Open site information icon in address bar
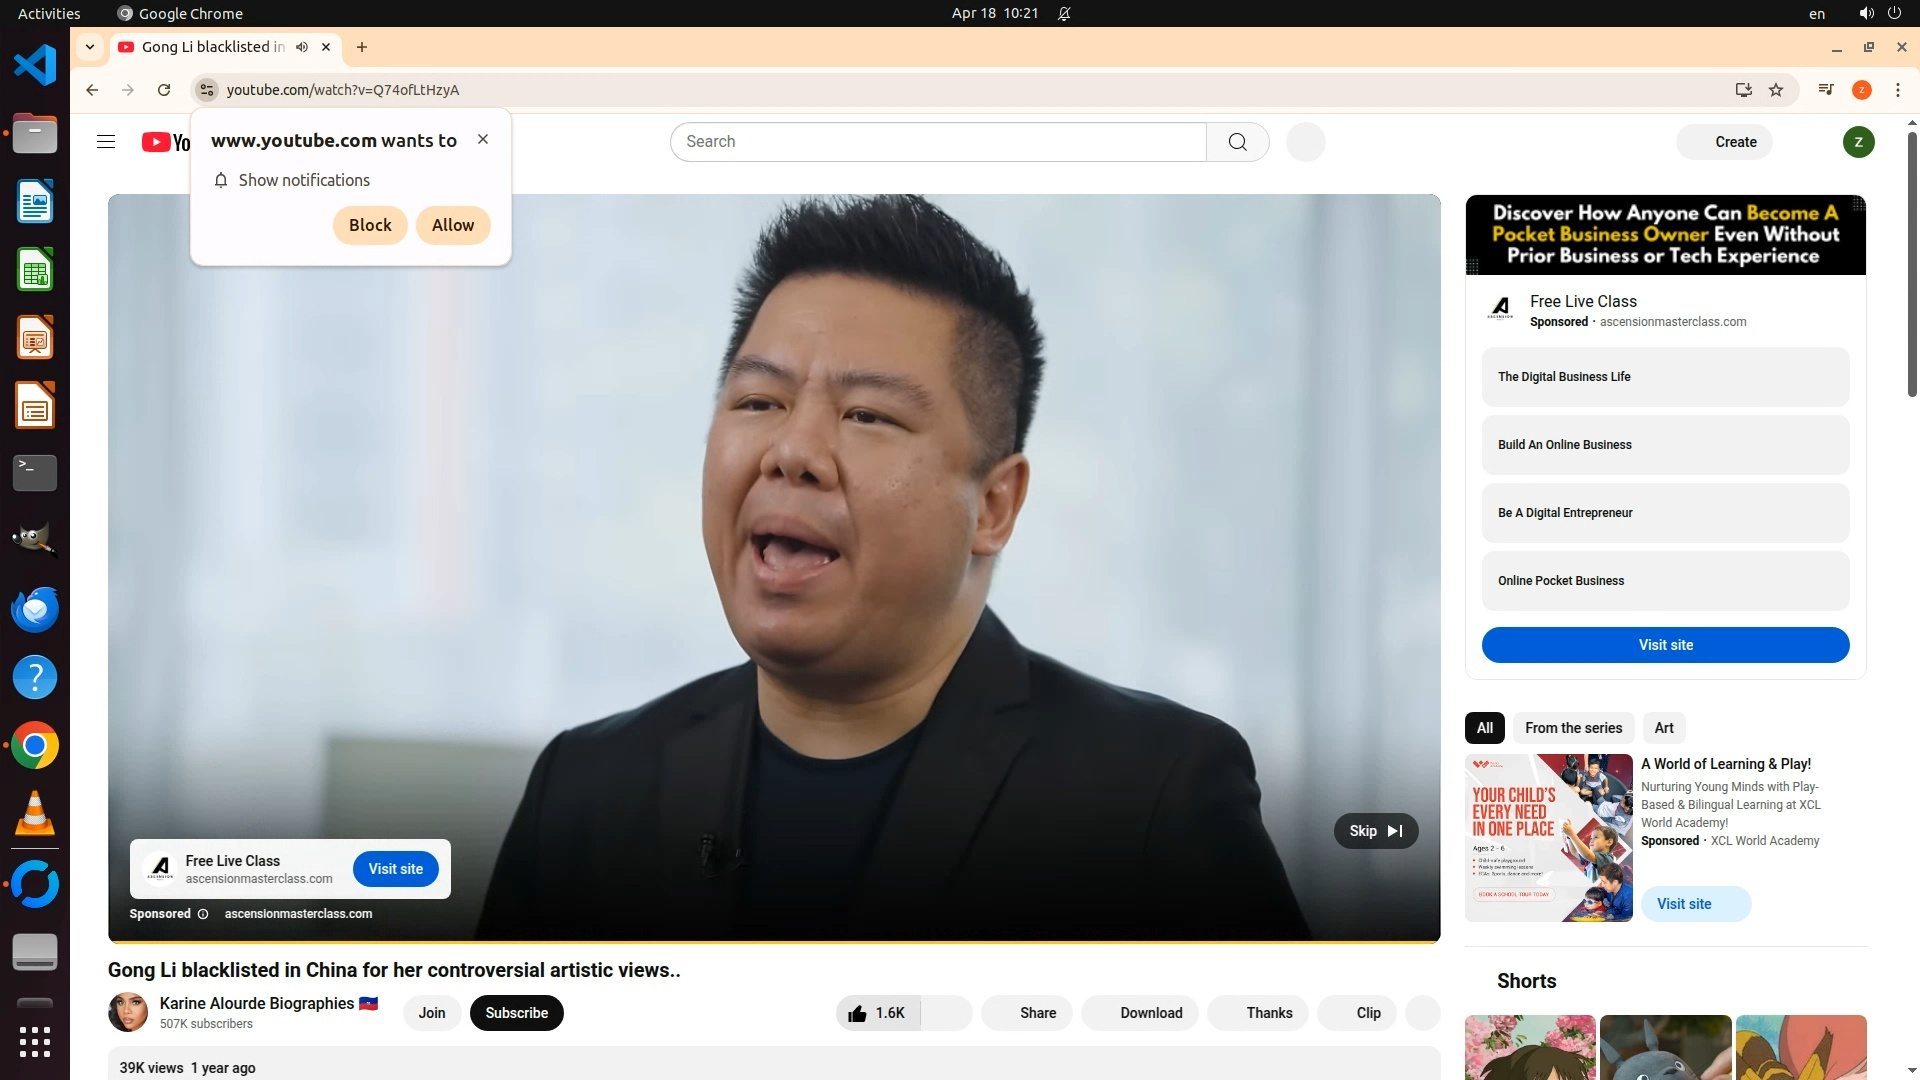Image resolution: width=1920 pixels, height=1080 pixels. click(207, 90)
